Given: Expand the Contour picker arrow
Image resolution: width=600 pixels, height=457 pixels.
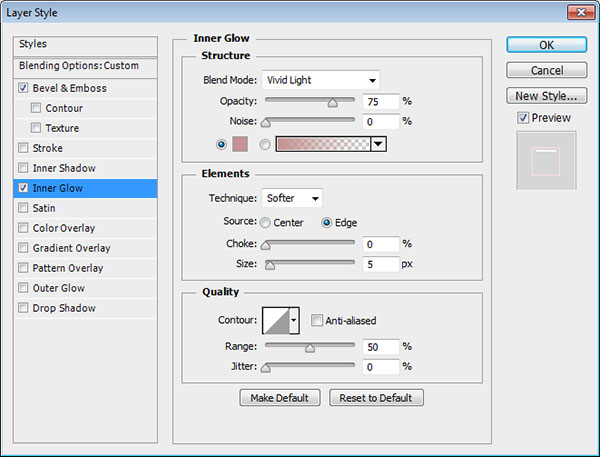Looking at the screenshot, I should (x=294, y=320).
